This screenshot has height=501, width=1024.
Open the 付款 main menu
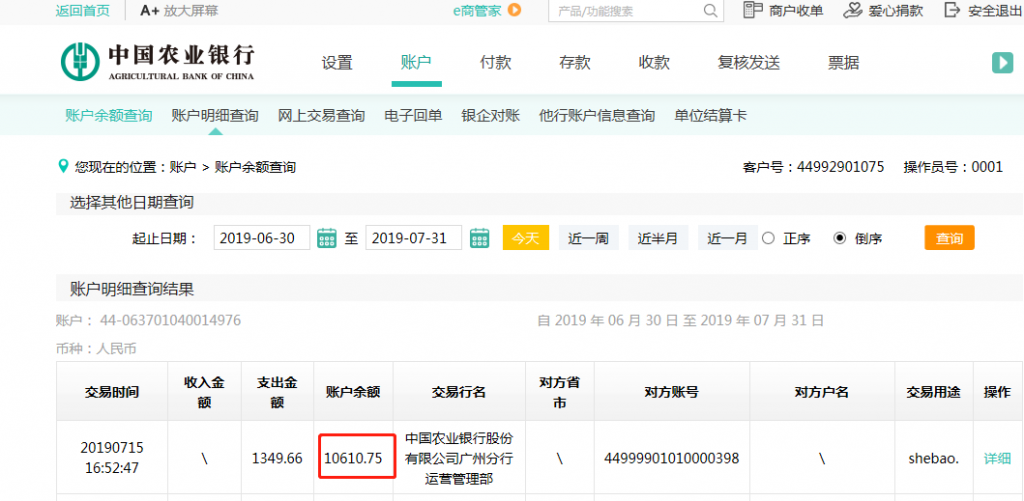pyautogui.click(x=495, y=62)
